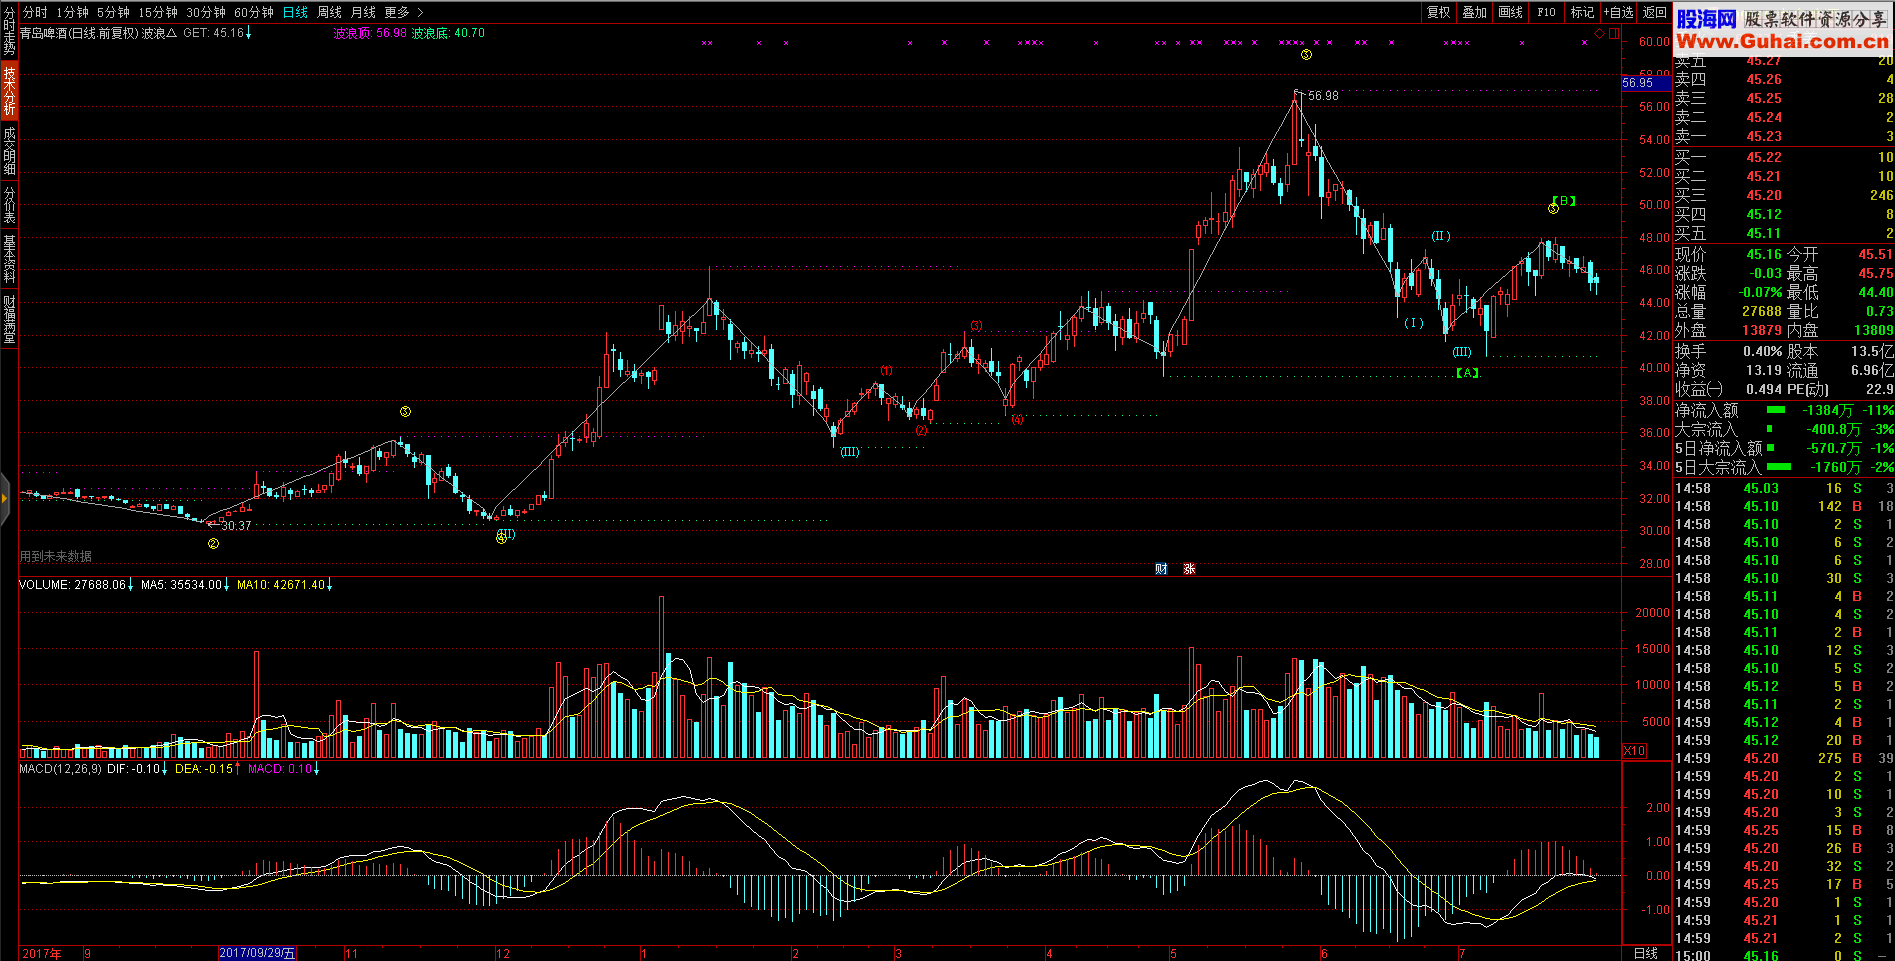Screen dimensions: 1895x961
Task: Click the 5日大宗流入 -1760万 row
Action: pos(1784,467)
